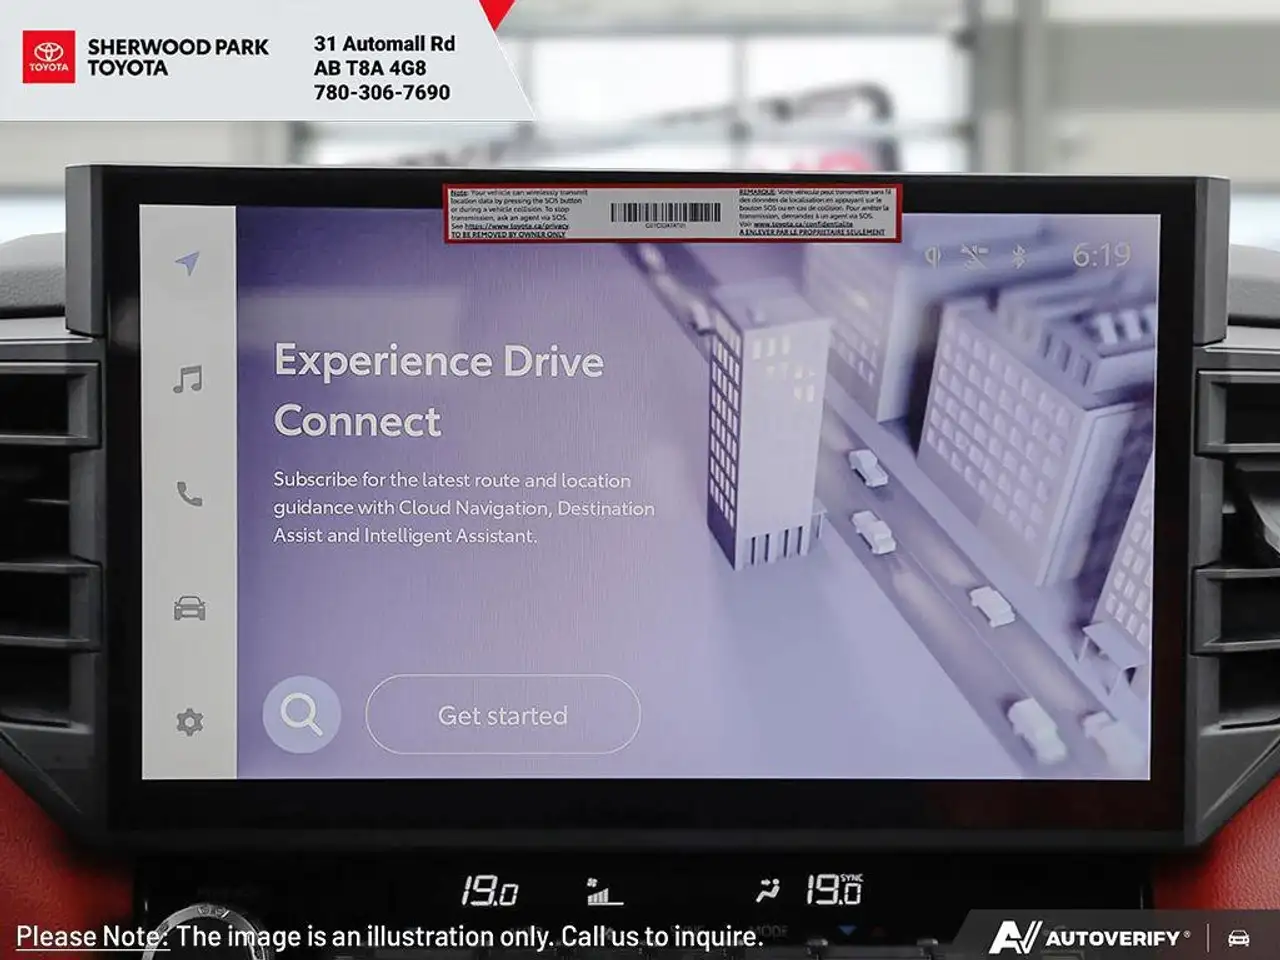Image resolution: width=1280 pixels, height=960 pixels.
Task: Tap the right 19.0 SYNC temperature readout
Action: (x=834, y=889)
